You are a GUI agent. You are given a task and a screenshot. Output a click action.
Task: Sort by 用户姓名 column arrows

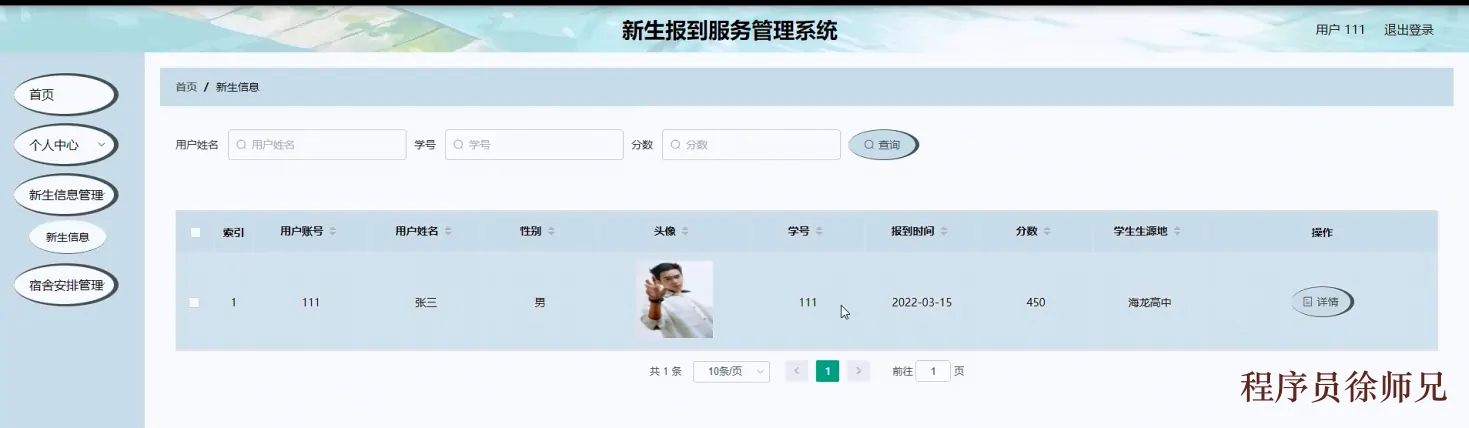click(448, 231)
